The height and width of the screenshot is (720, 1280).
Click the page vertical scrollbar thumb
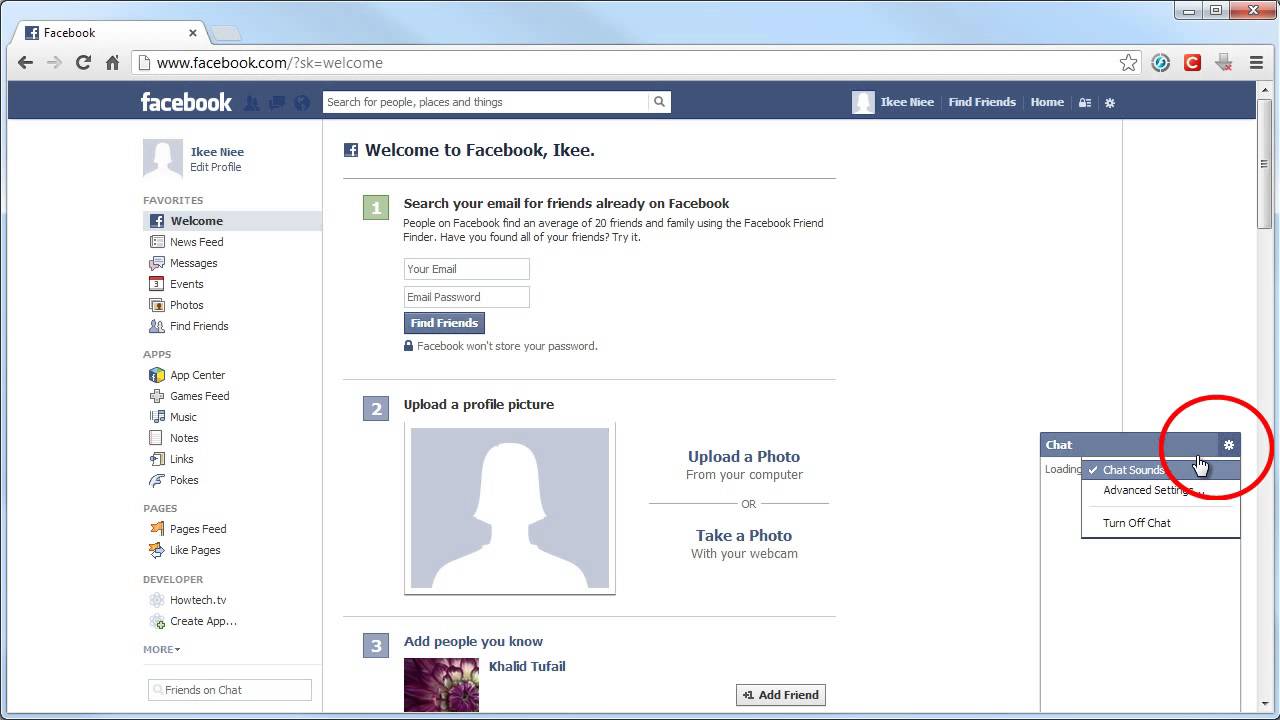pyautogui.click(x=1265, y=163)
